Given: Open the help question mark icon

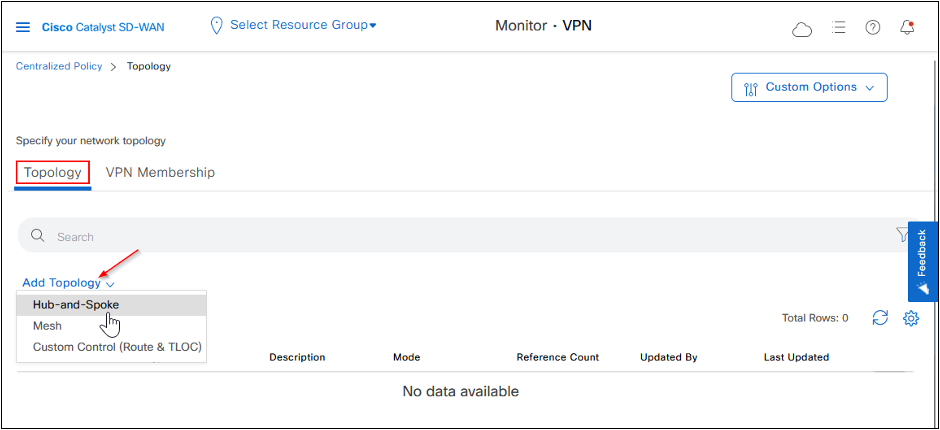Looking at the screenshot, I should click(x=873, y=27).
